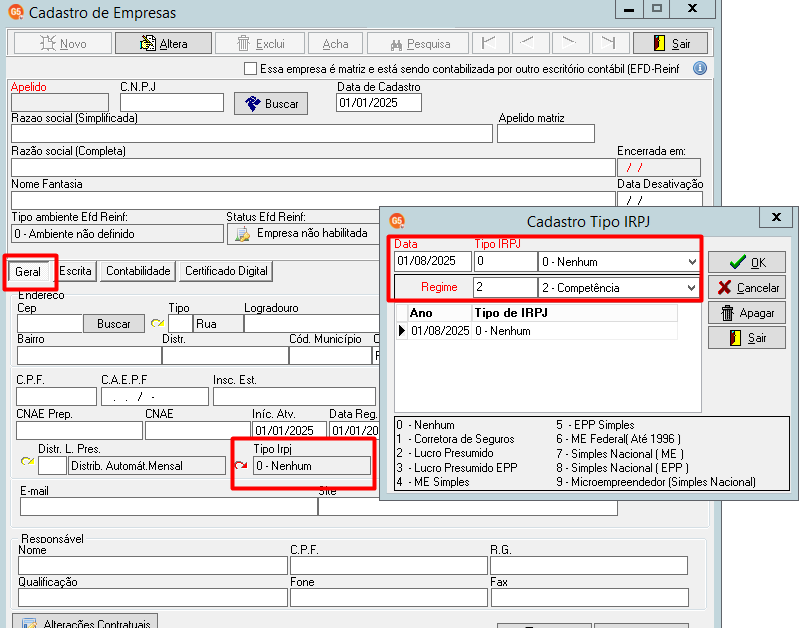Jump to last record arrow
Screen dimensions: 799x628
610,43
